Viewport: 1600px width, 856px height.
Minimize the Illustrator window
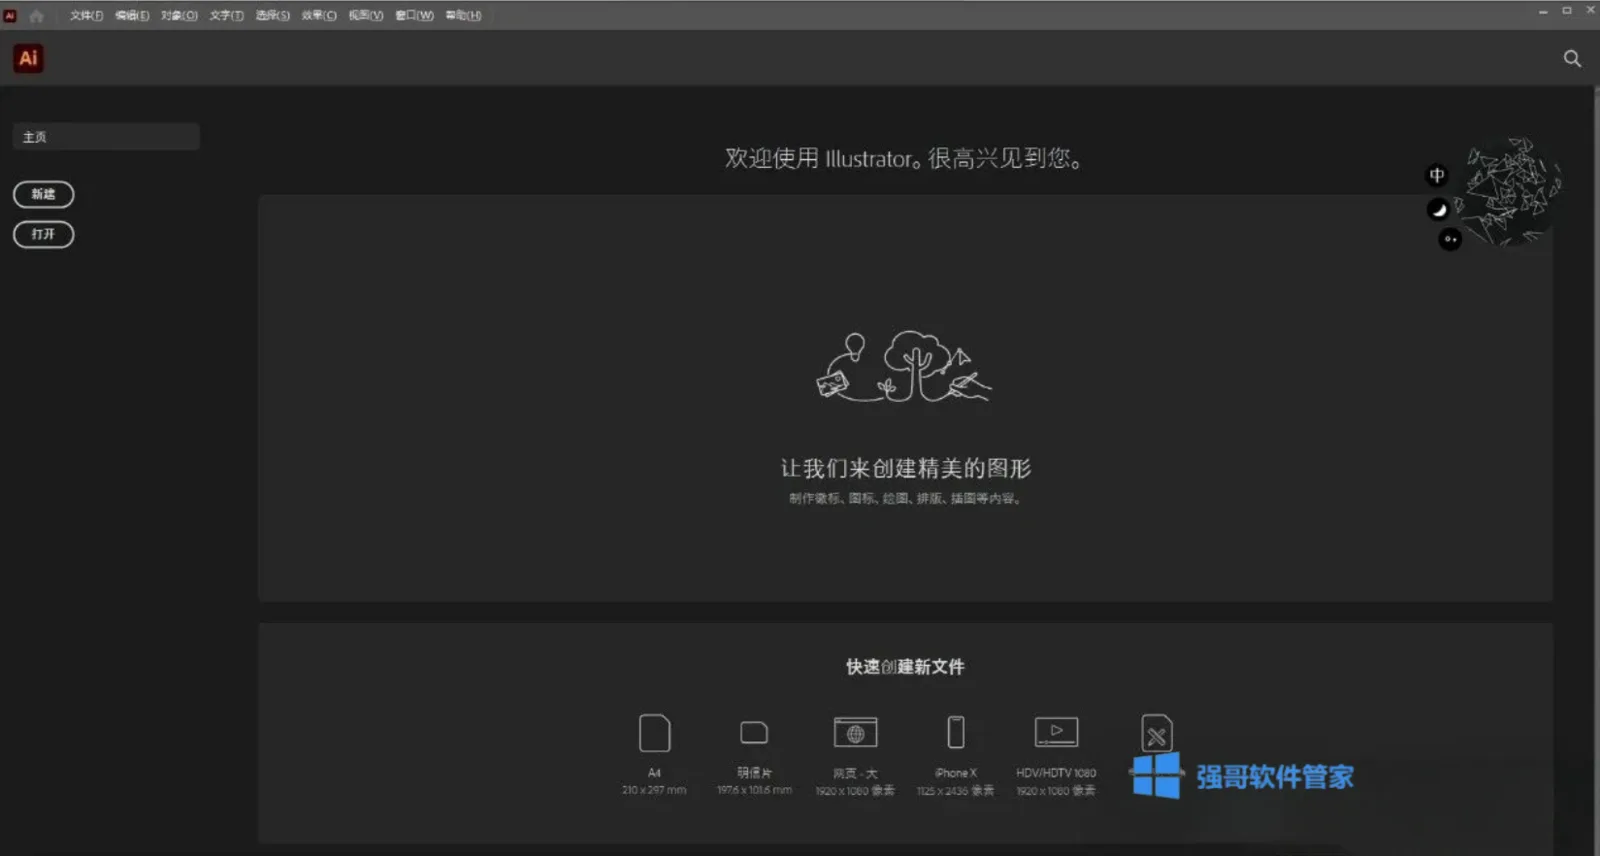coord(1543,10)
